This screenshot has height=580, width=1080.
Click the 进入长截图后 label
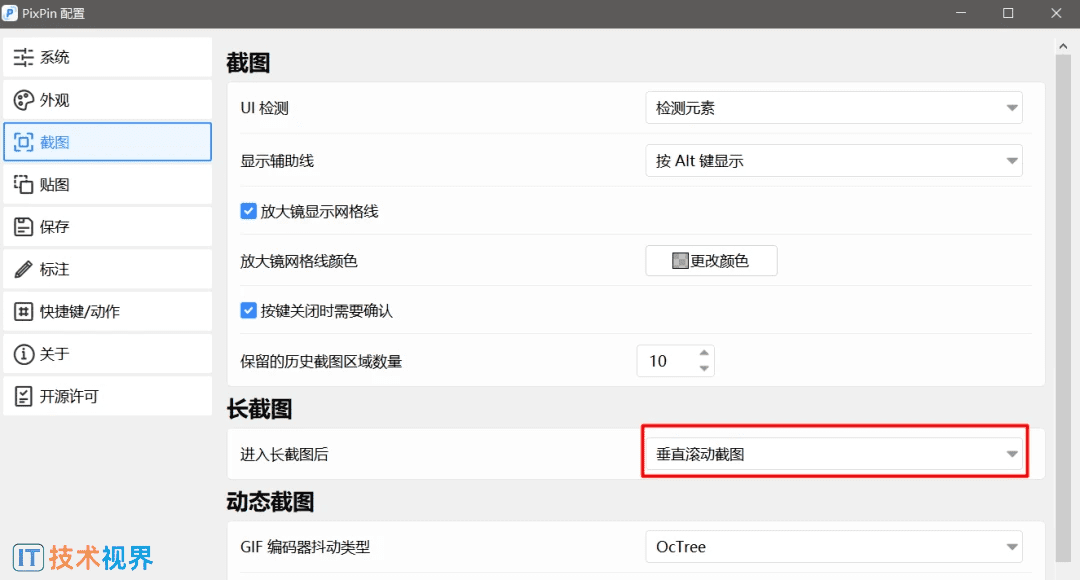coord(284,455)
